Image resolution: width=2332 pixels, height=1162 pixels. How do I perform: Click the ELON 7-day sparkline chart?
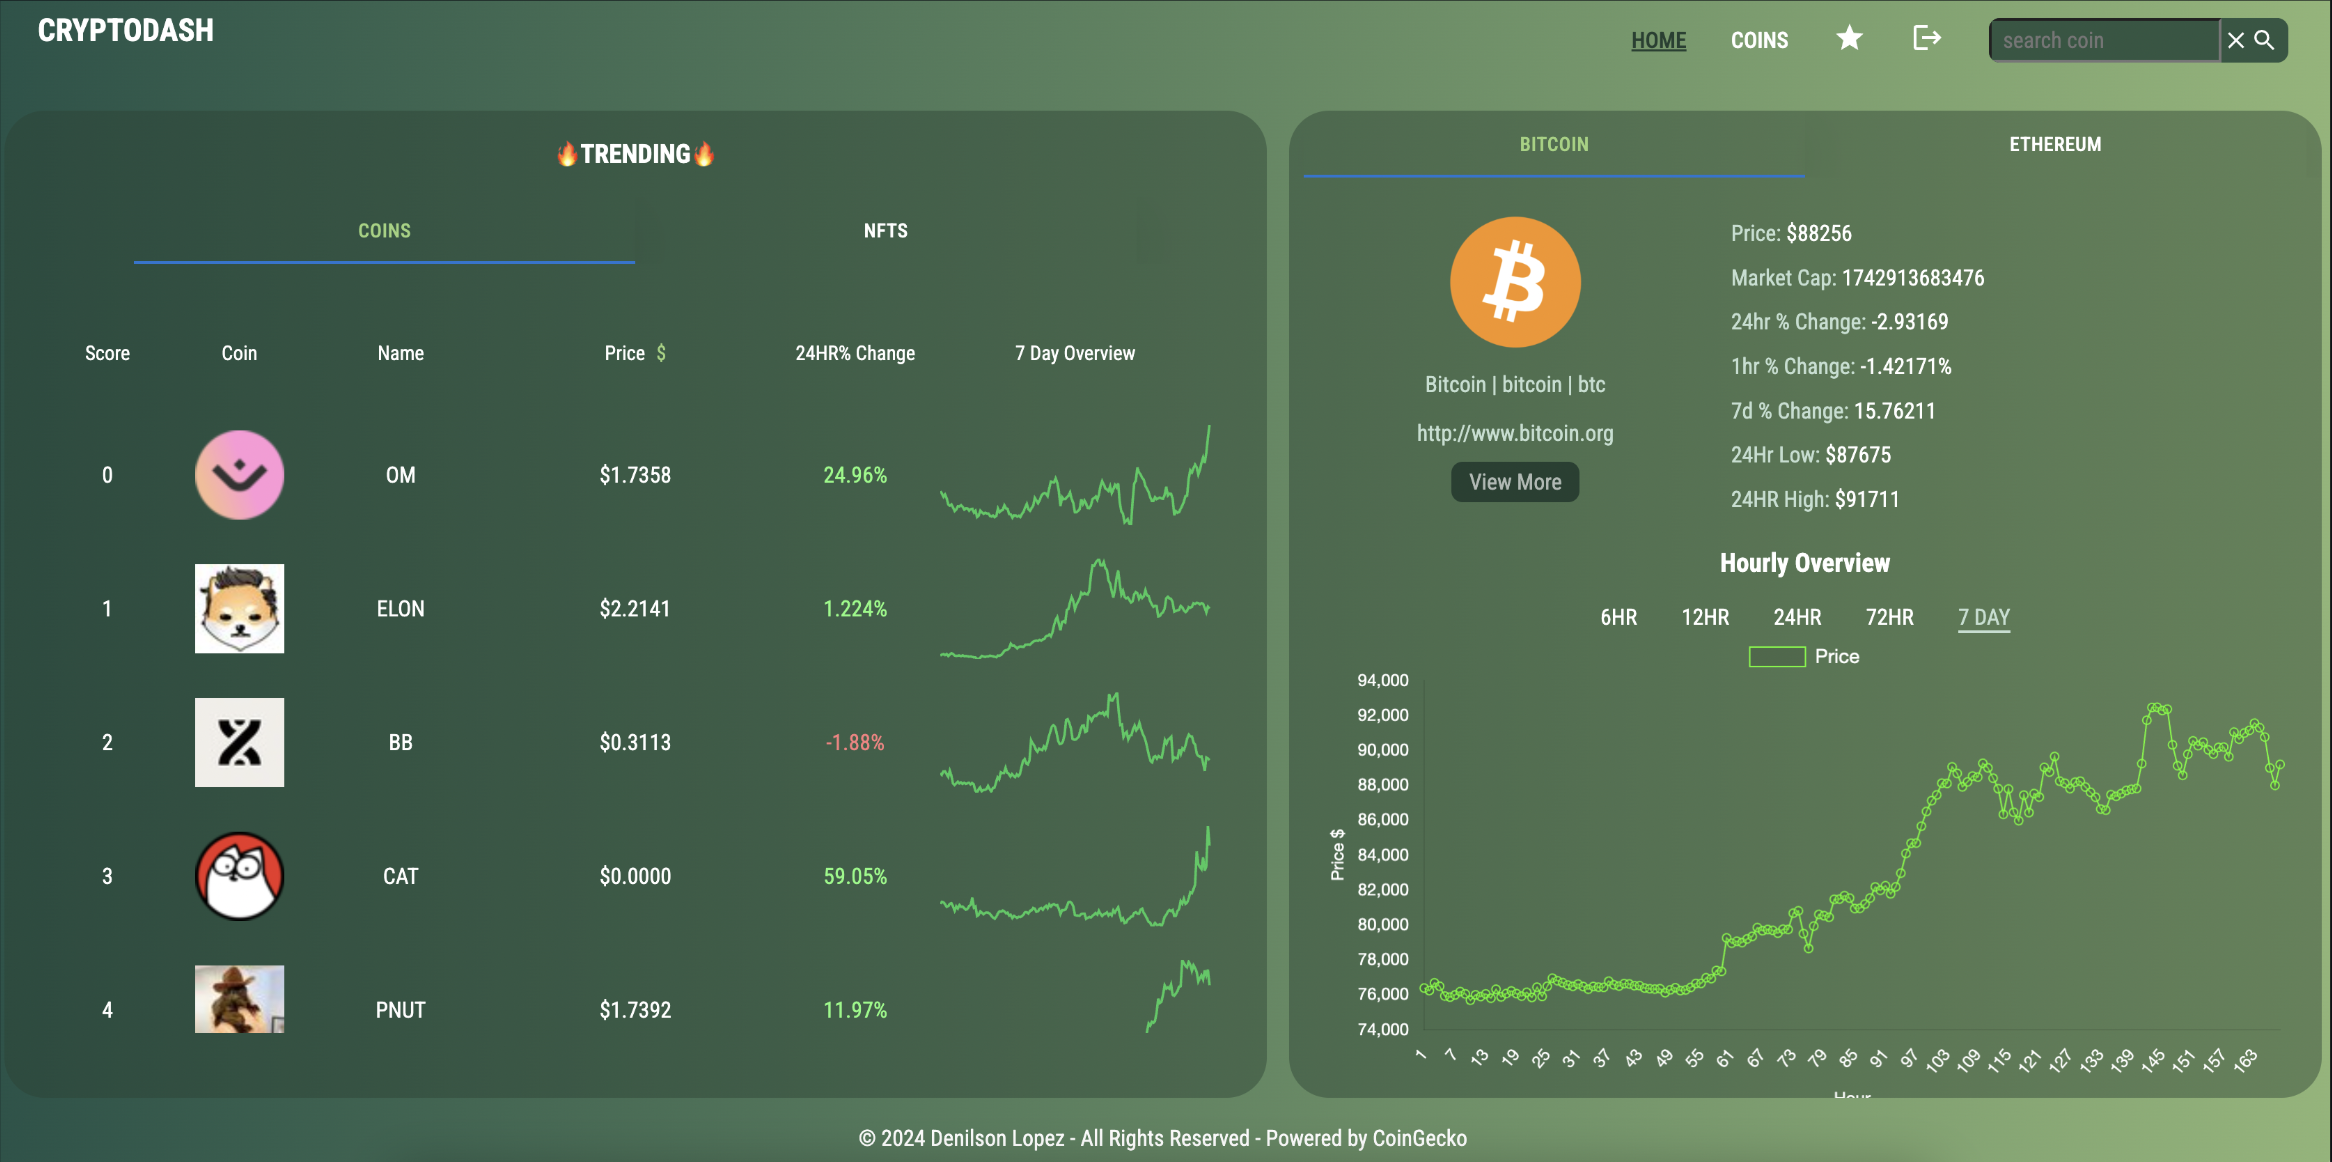(1075, 608)
